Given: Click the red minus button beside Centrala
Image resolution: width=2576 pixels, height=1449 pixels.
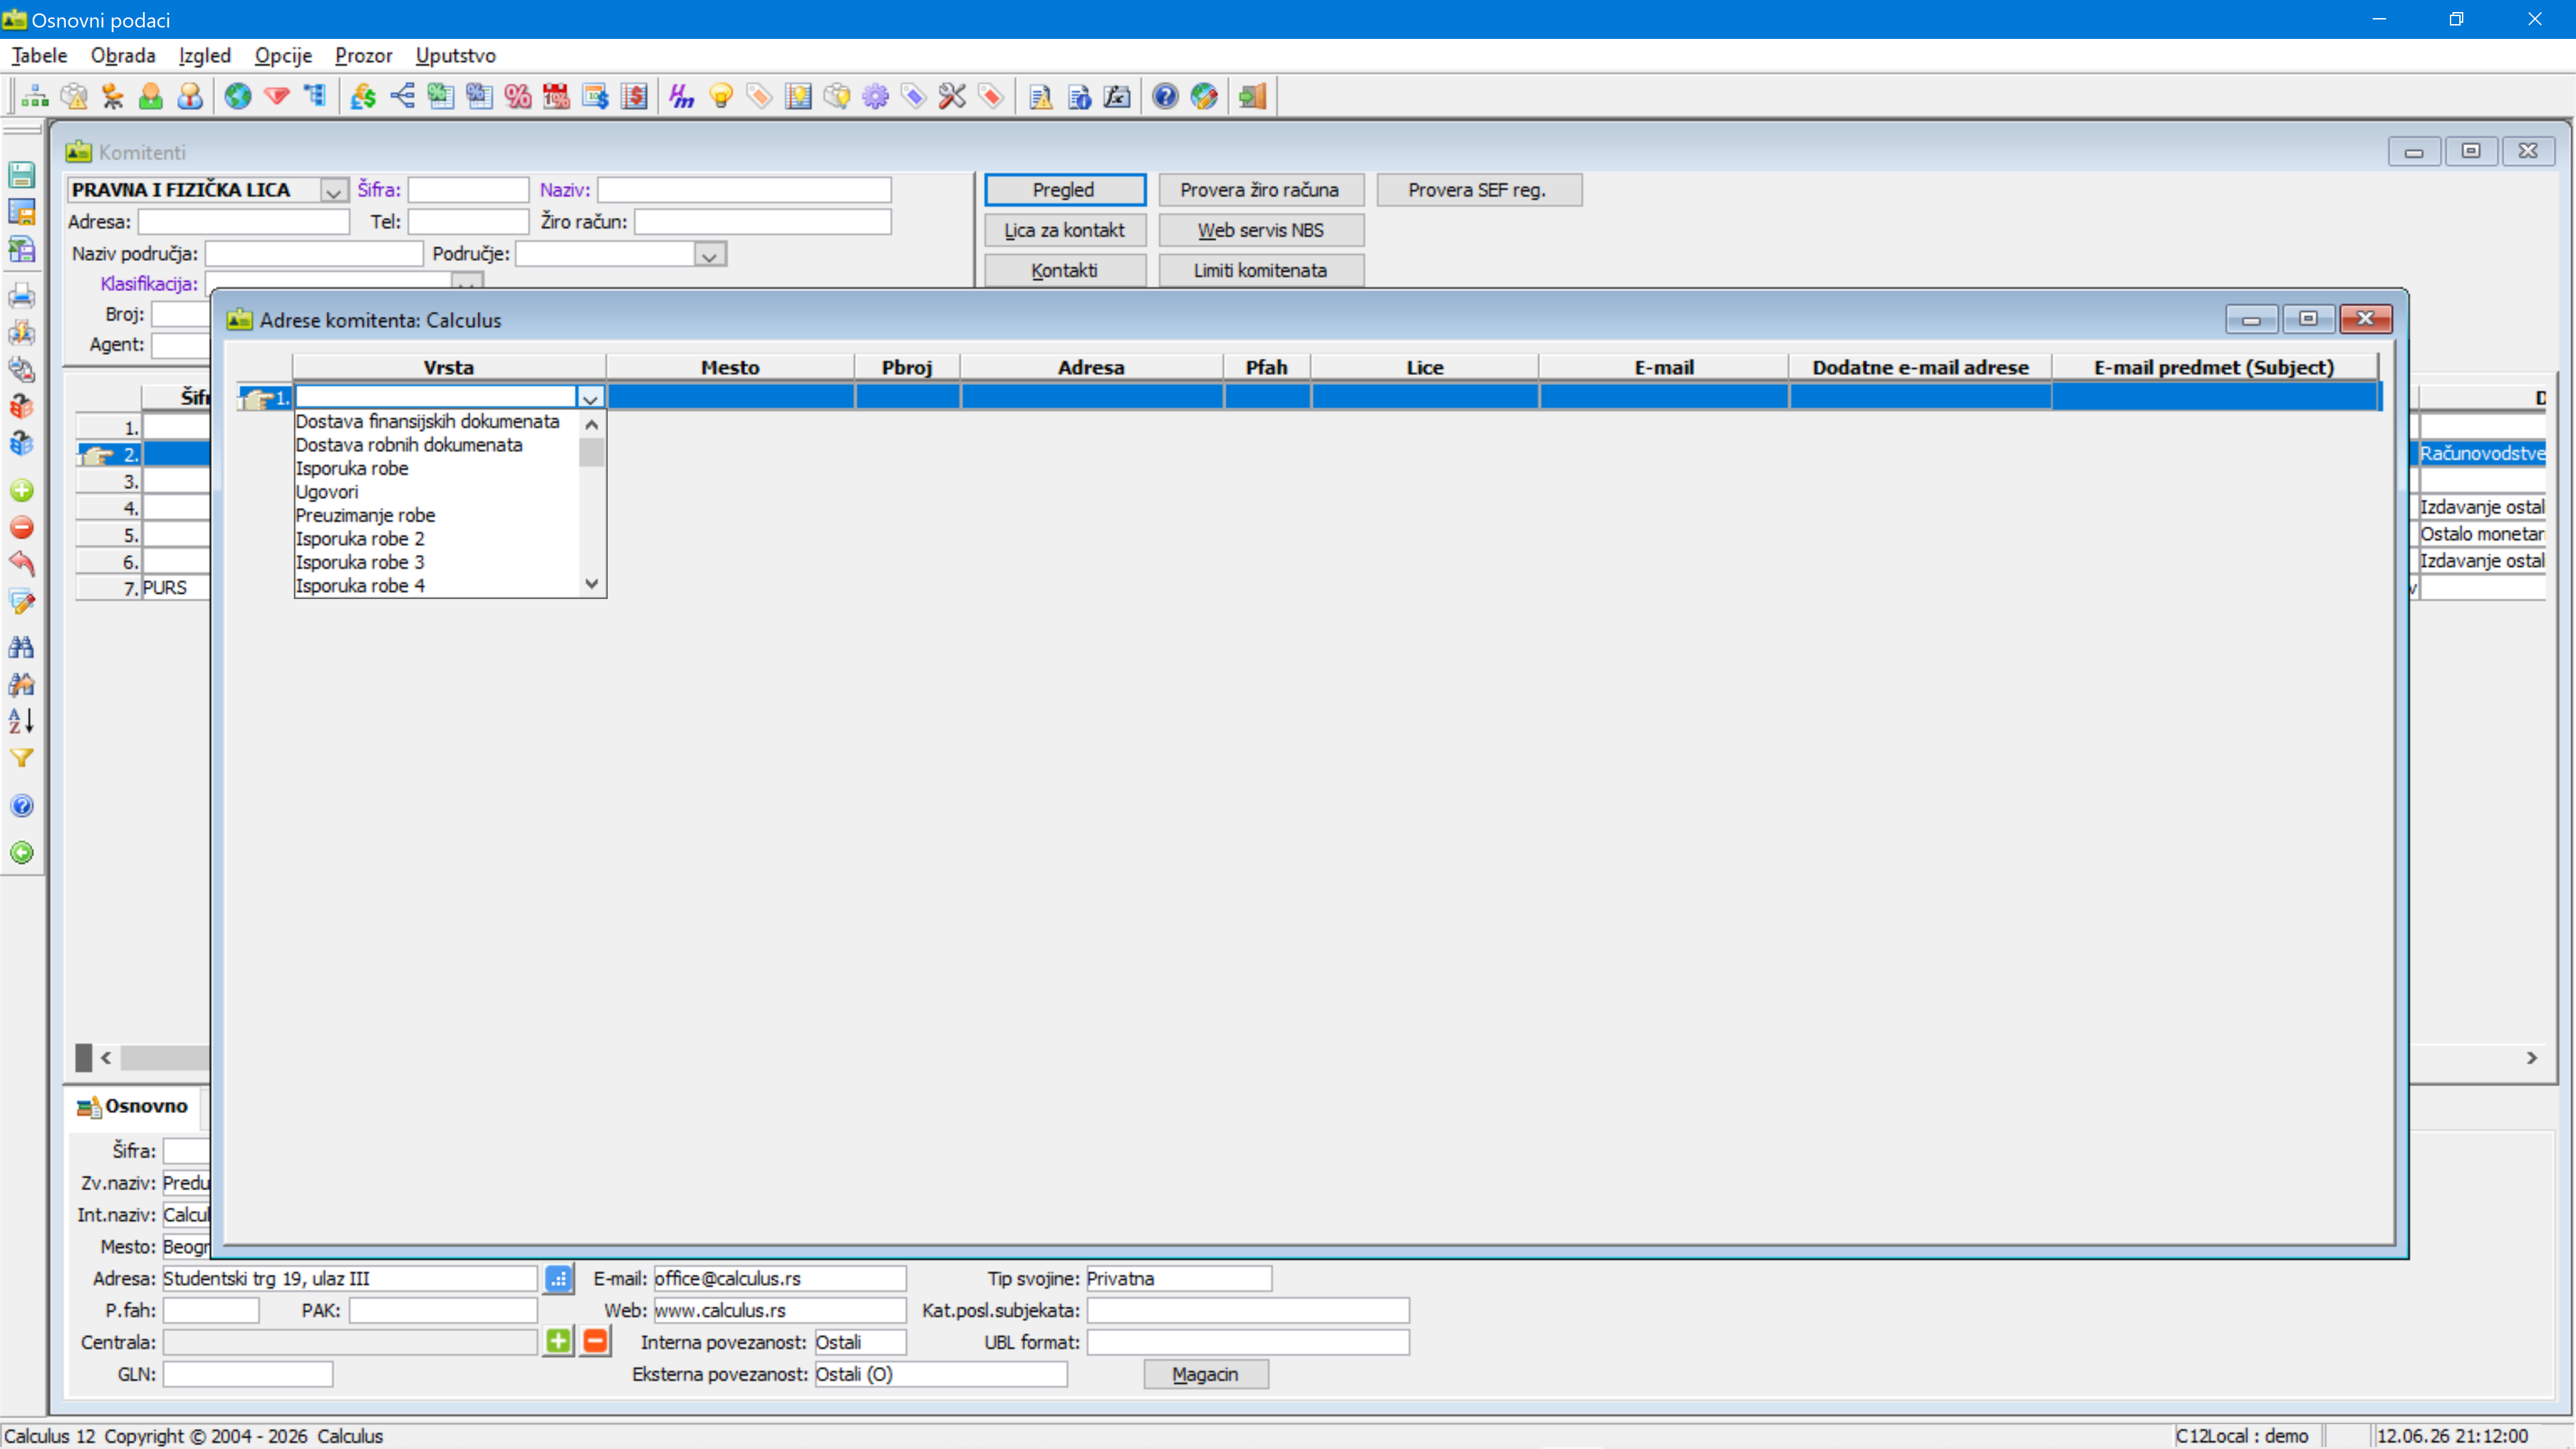Looking at the screenshot, I should pos(596,1341).
